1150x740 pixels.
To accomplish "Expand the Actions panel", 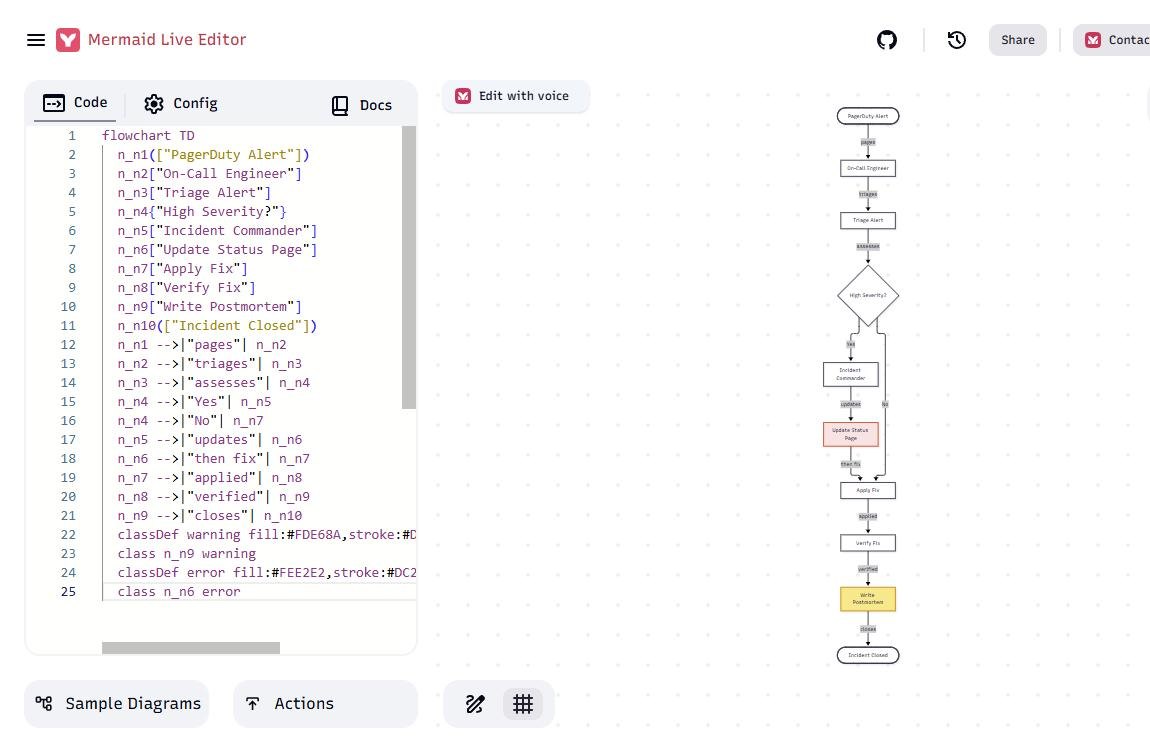I will click(x=326, y=703).
